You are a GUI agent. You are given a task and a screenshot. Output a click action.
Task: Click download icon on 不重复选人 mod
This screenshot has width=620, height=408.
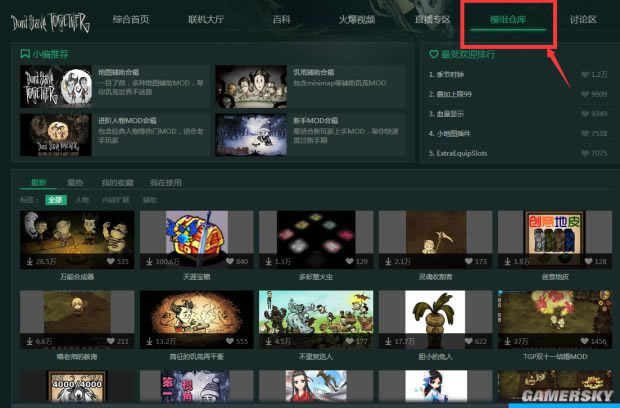point(267,341)
